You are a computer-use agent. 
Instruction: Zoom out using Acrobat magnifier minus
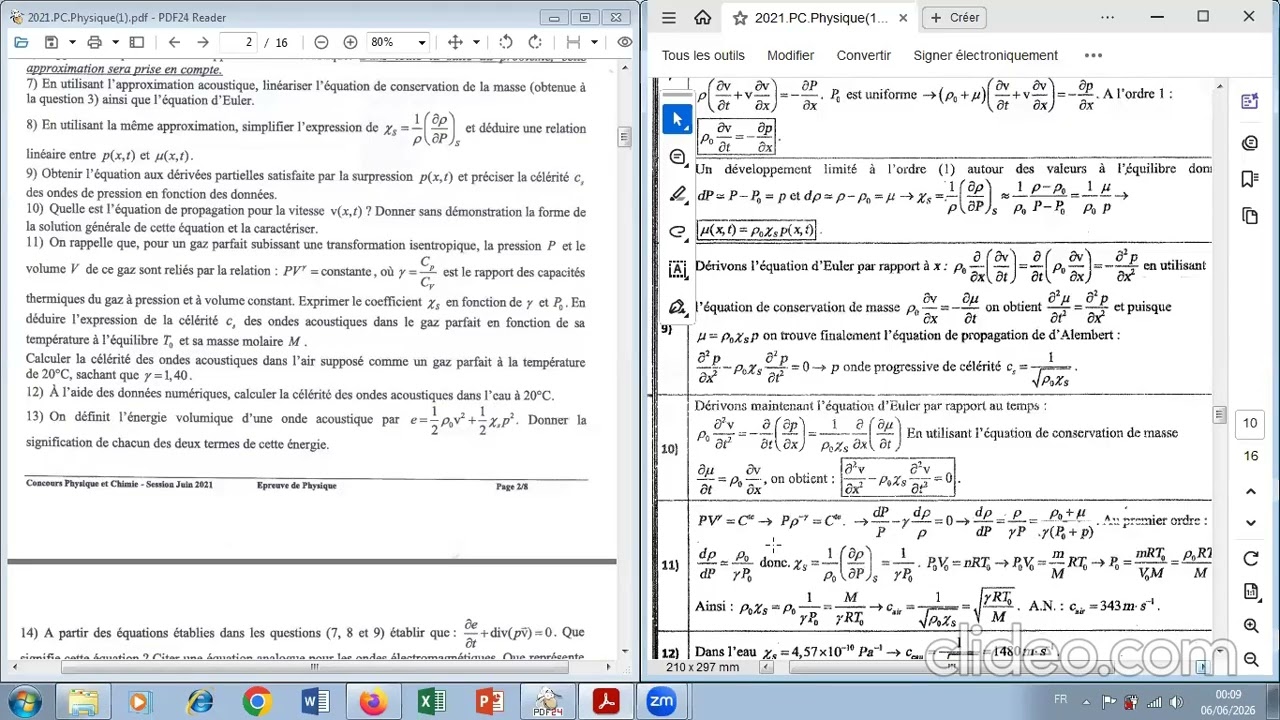pos(1250,659)
